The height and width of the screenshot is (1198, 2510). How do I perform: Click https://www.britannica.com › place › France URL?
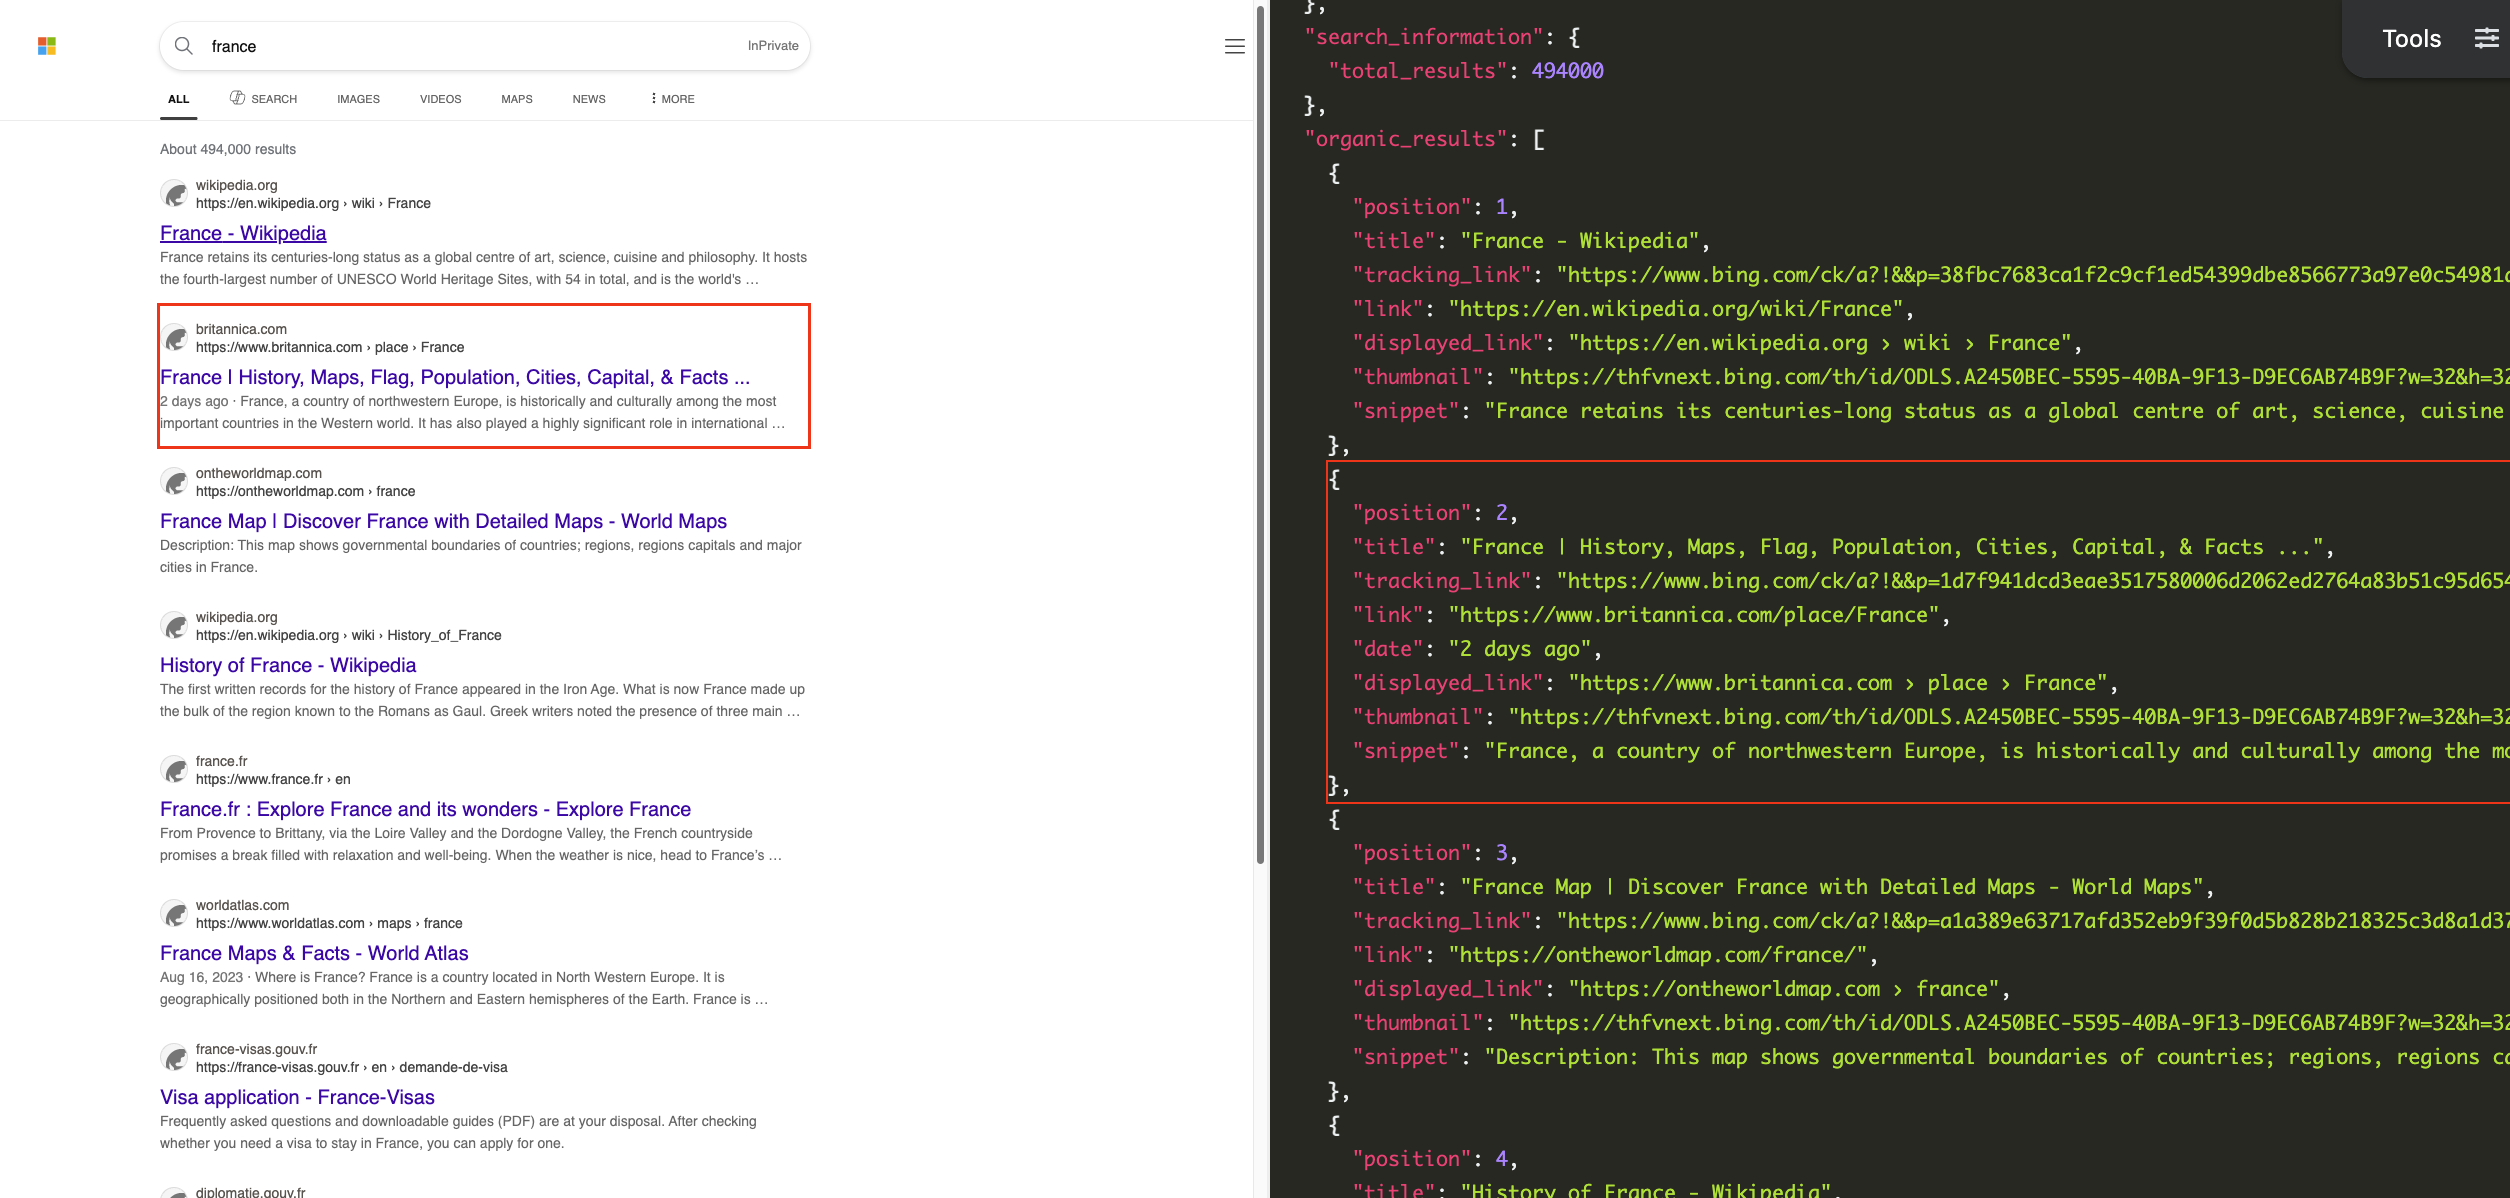(330, 347)
